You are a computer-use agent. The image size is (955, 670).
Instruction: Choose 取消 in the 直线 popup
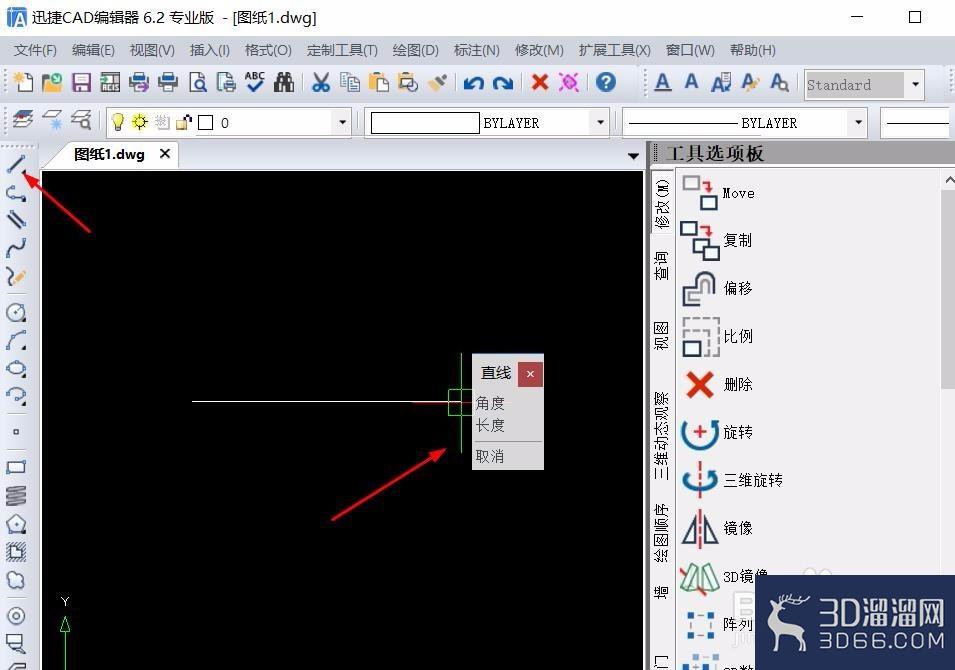(x=490, y=456)
